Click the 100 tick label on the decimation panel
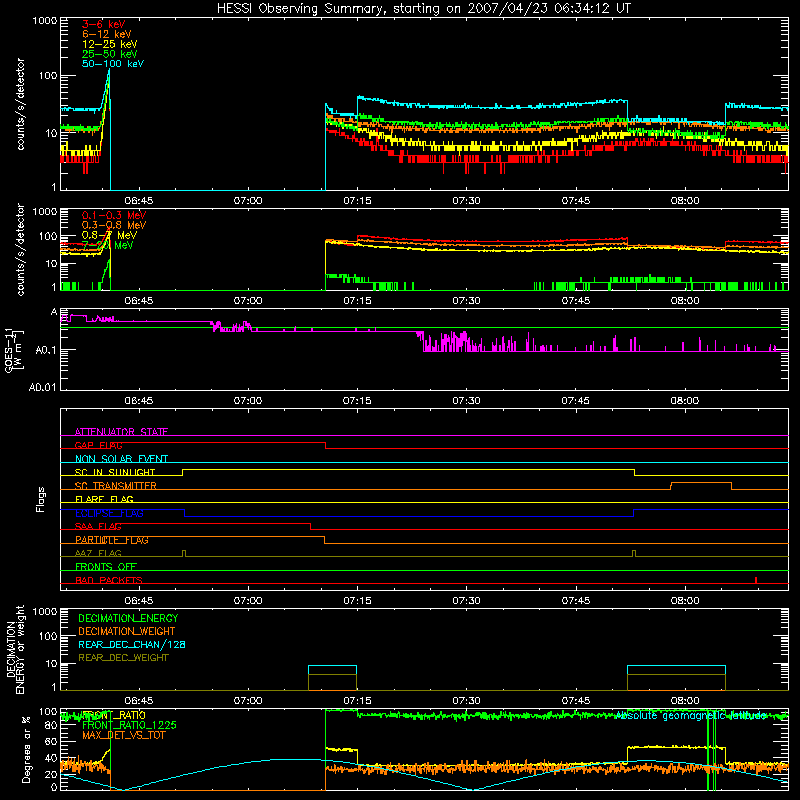The height and width of the screenshot is (800, 800). click(x=49, y=636)
